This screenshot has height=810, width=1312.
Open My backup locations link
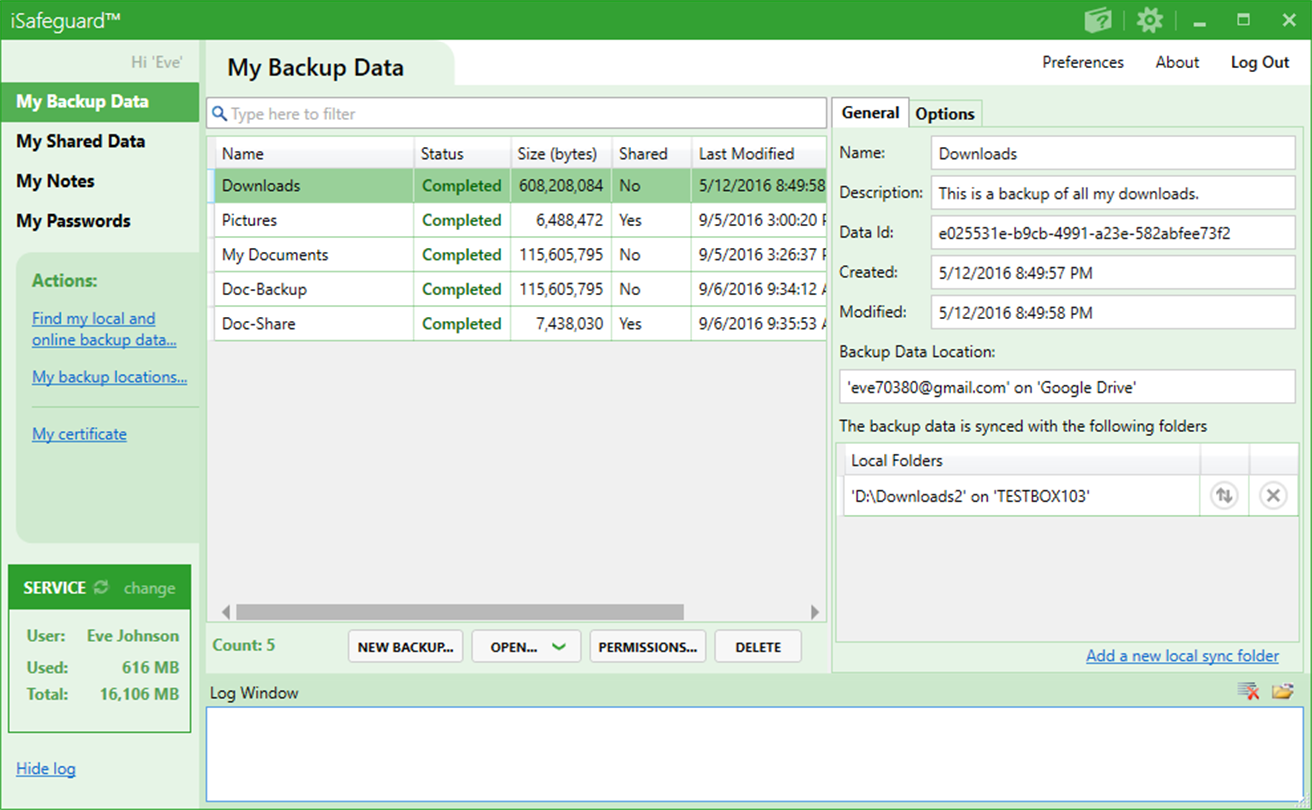point(109,377)
